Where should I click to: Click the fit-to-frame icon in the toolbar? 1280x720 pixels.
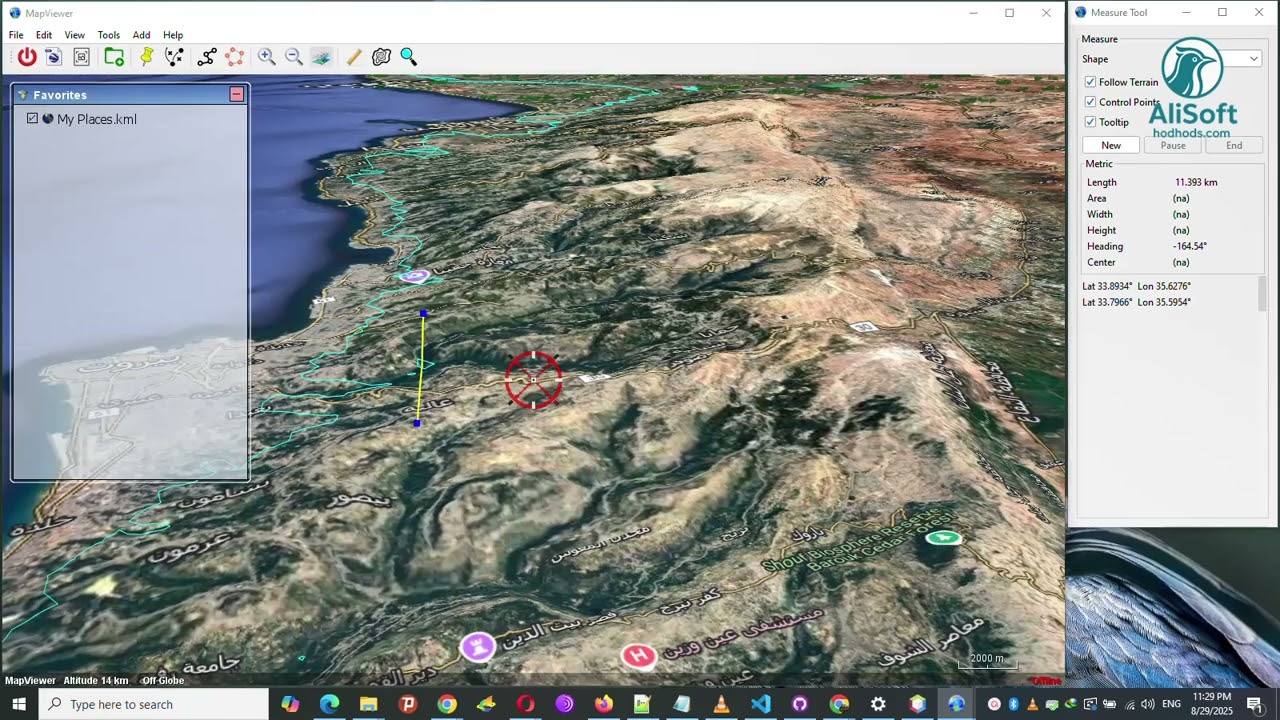click(81, 57)
